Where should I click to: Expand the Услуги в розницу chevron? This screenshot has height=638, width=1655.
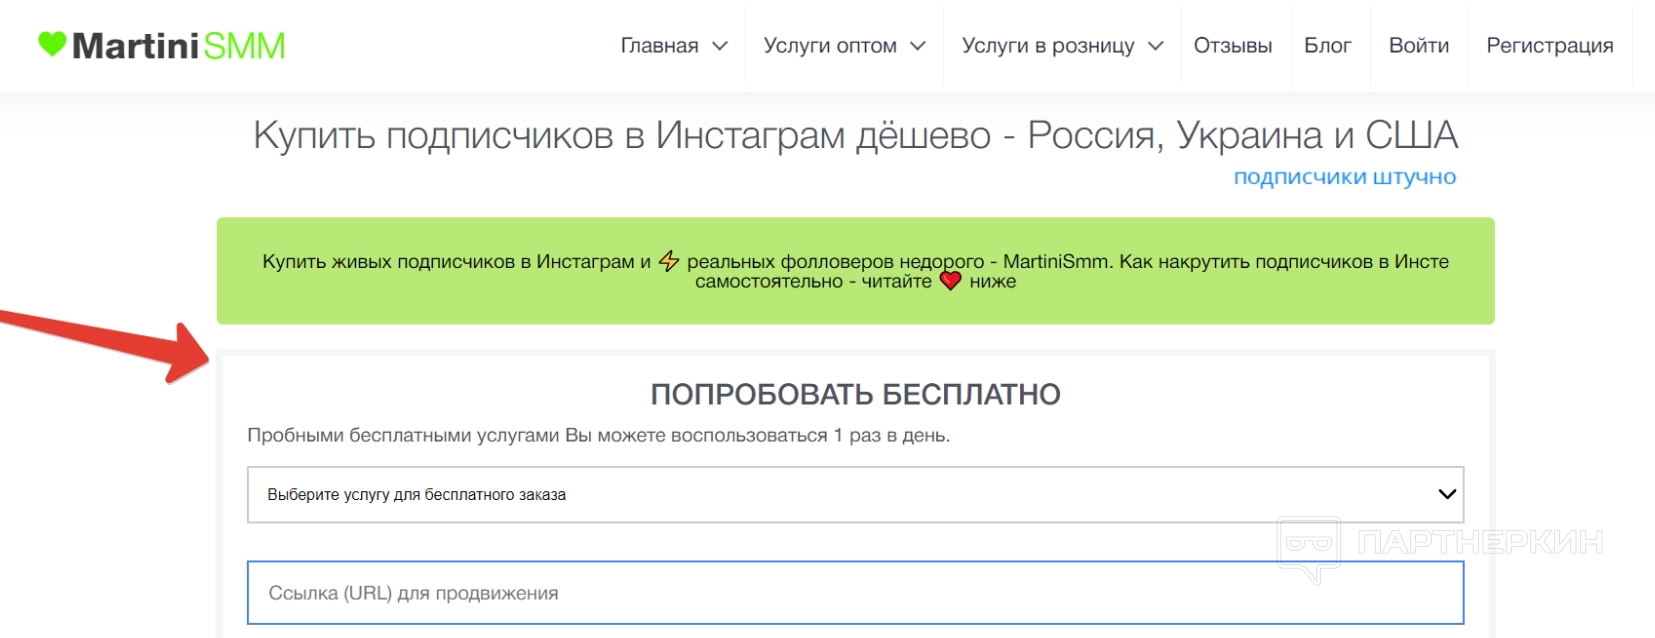tap(1156, 46)
